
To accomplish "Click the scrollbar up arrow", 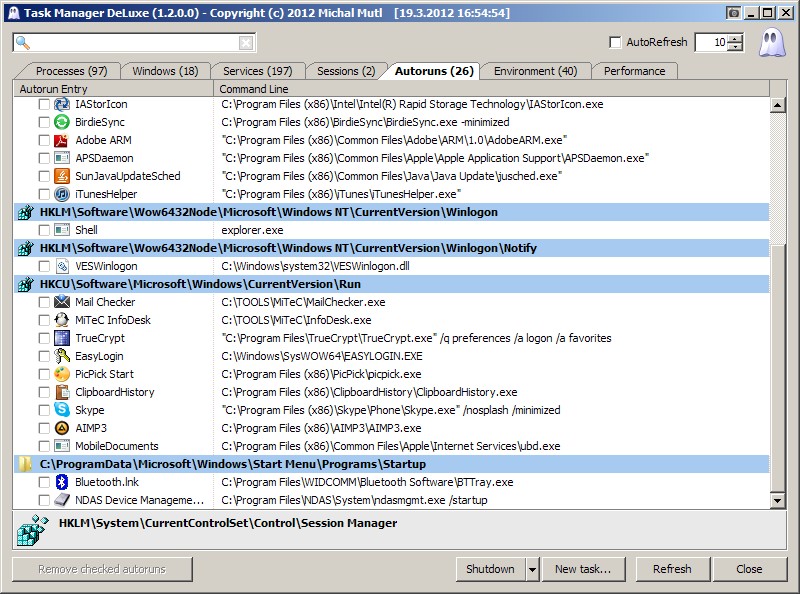I will (777, 106).
